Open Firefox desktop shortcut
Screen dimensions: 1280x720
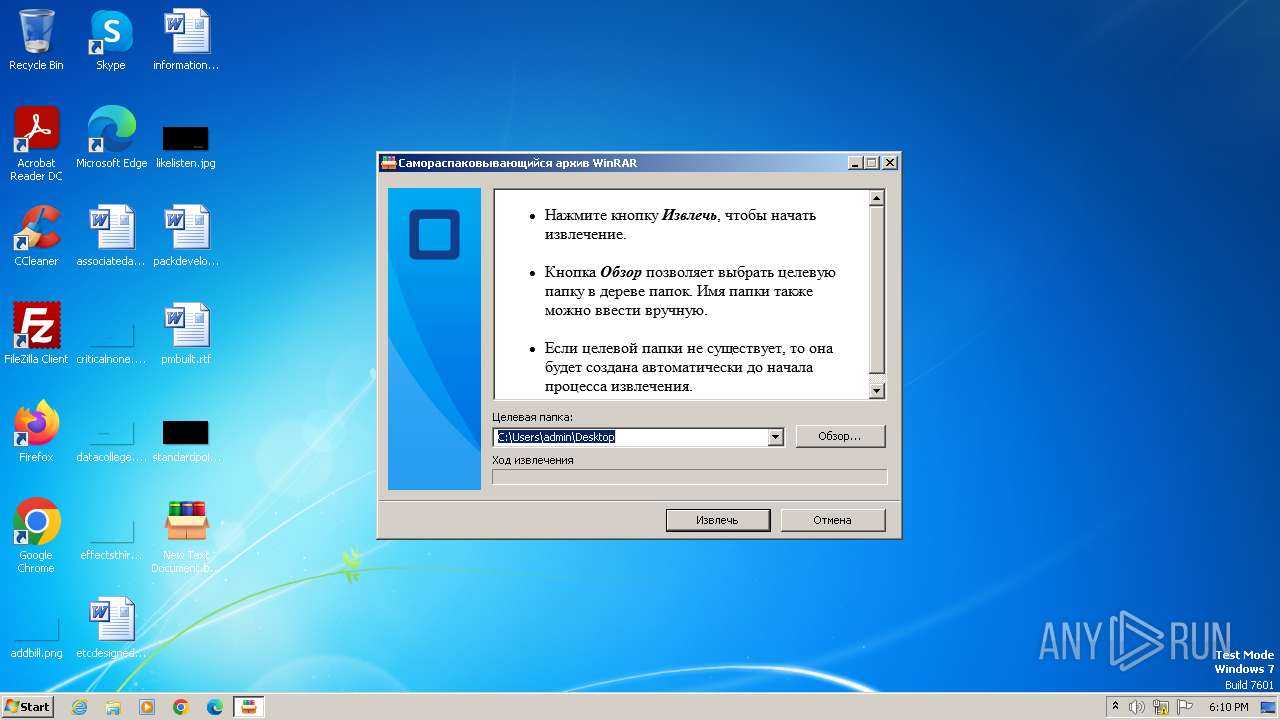[36, 432]
